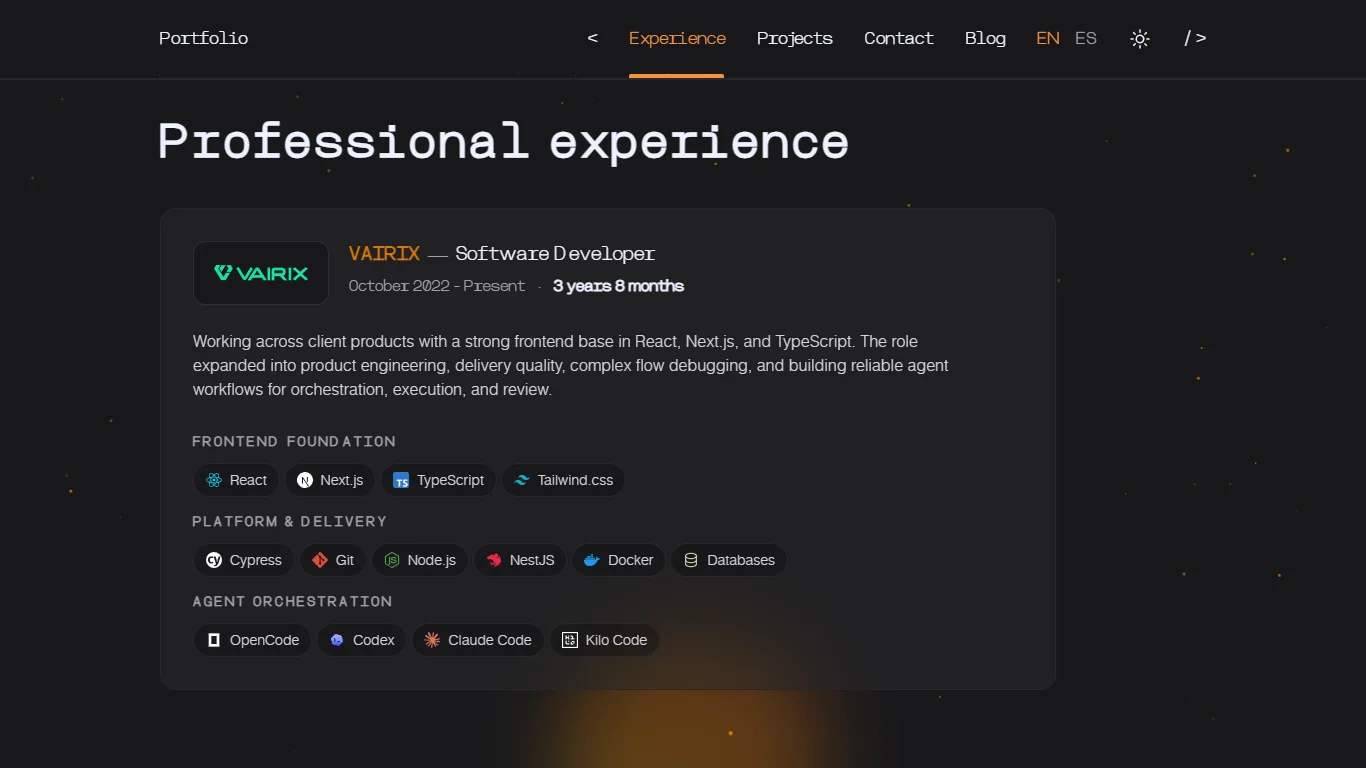1366x768 pixels.
Task: Select the Databases chip label
Action: tap(741, 560)
